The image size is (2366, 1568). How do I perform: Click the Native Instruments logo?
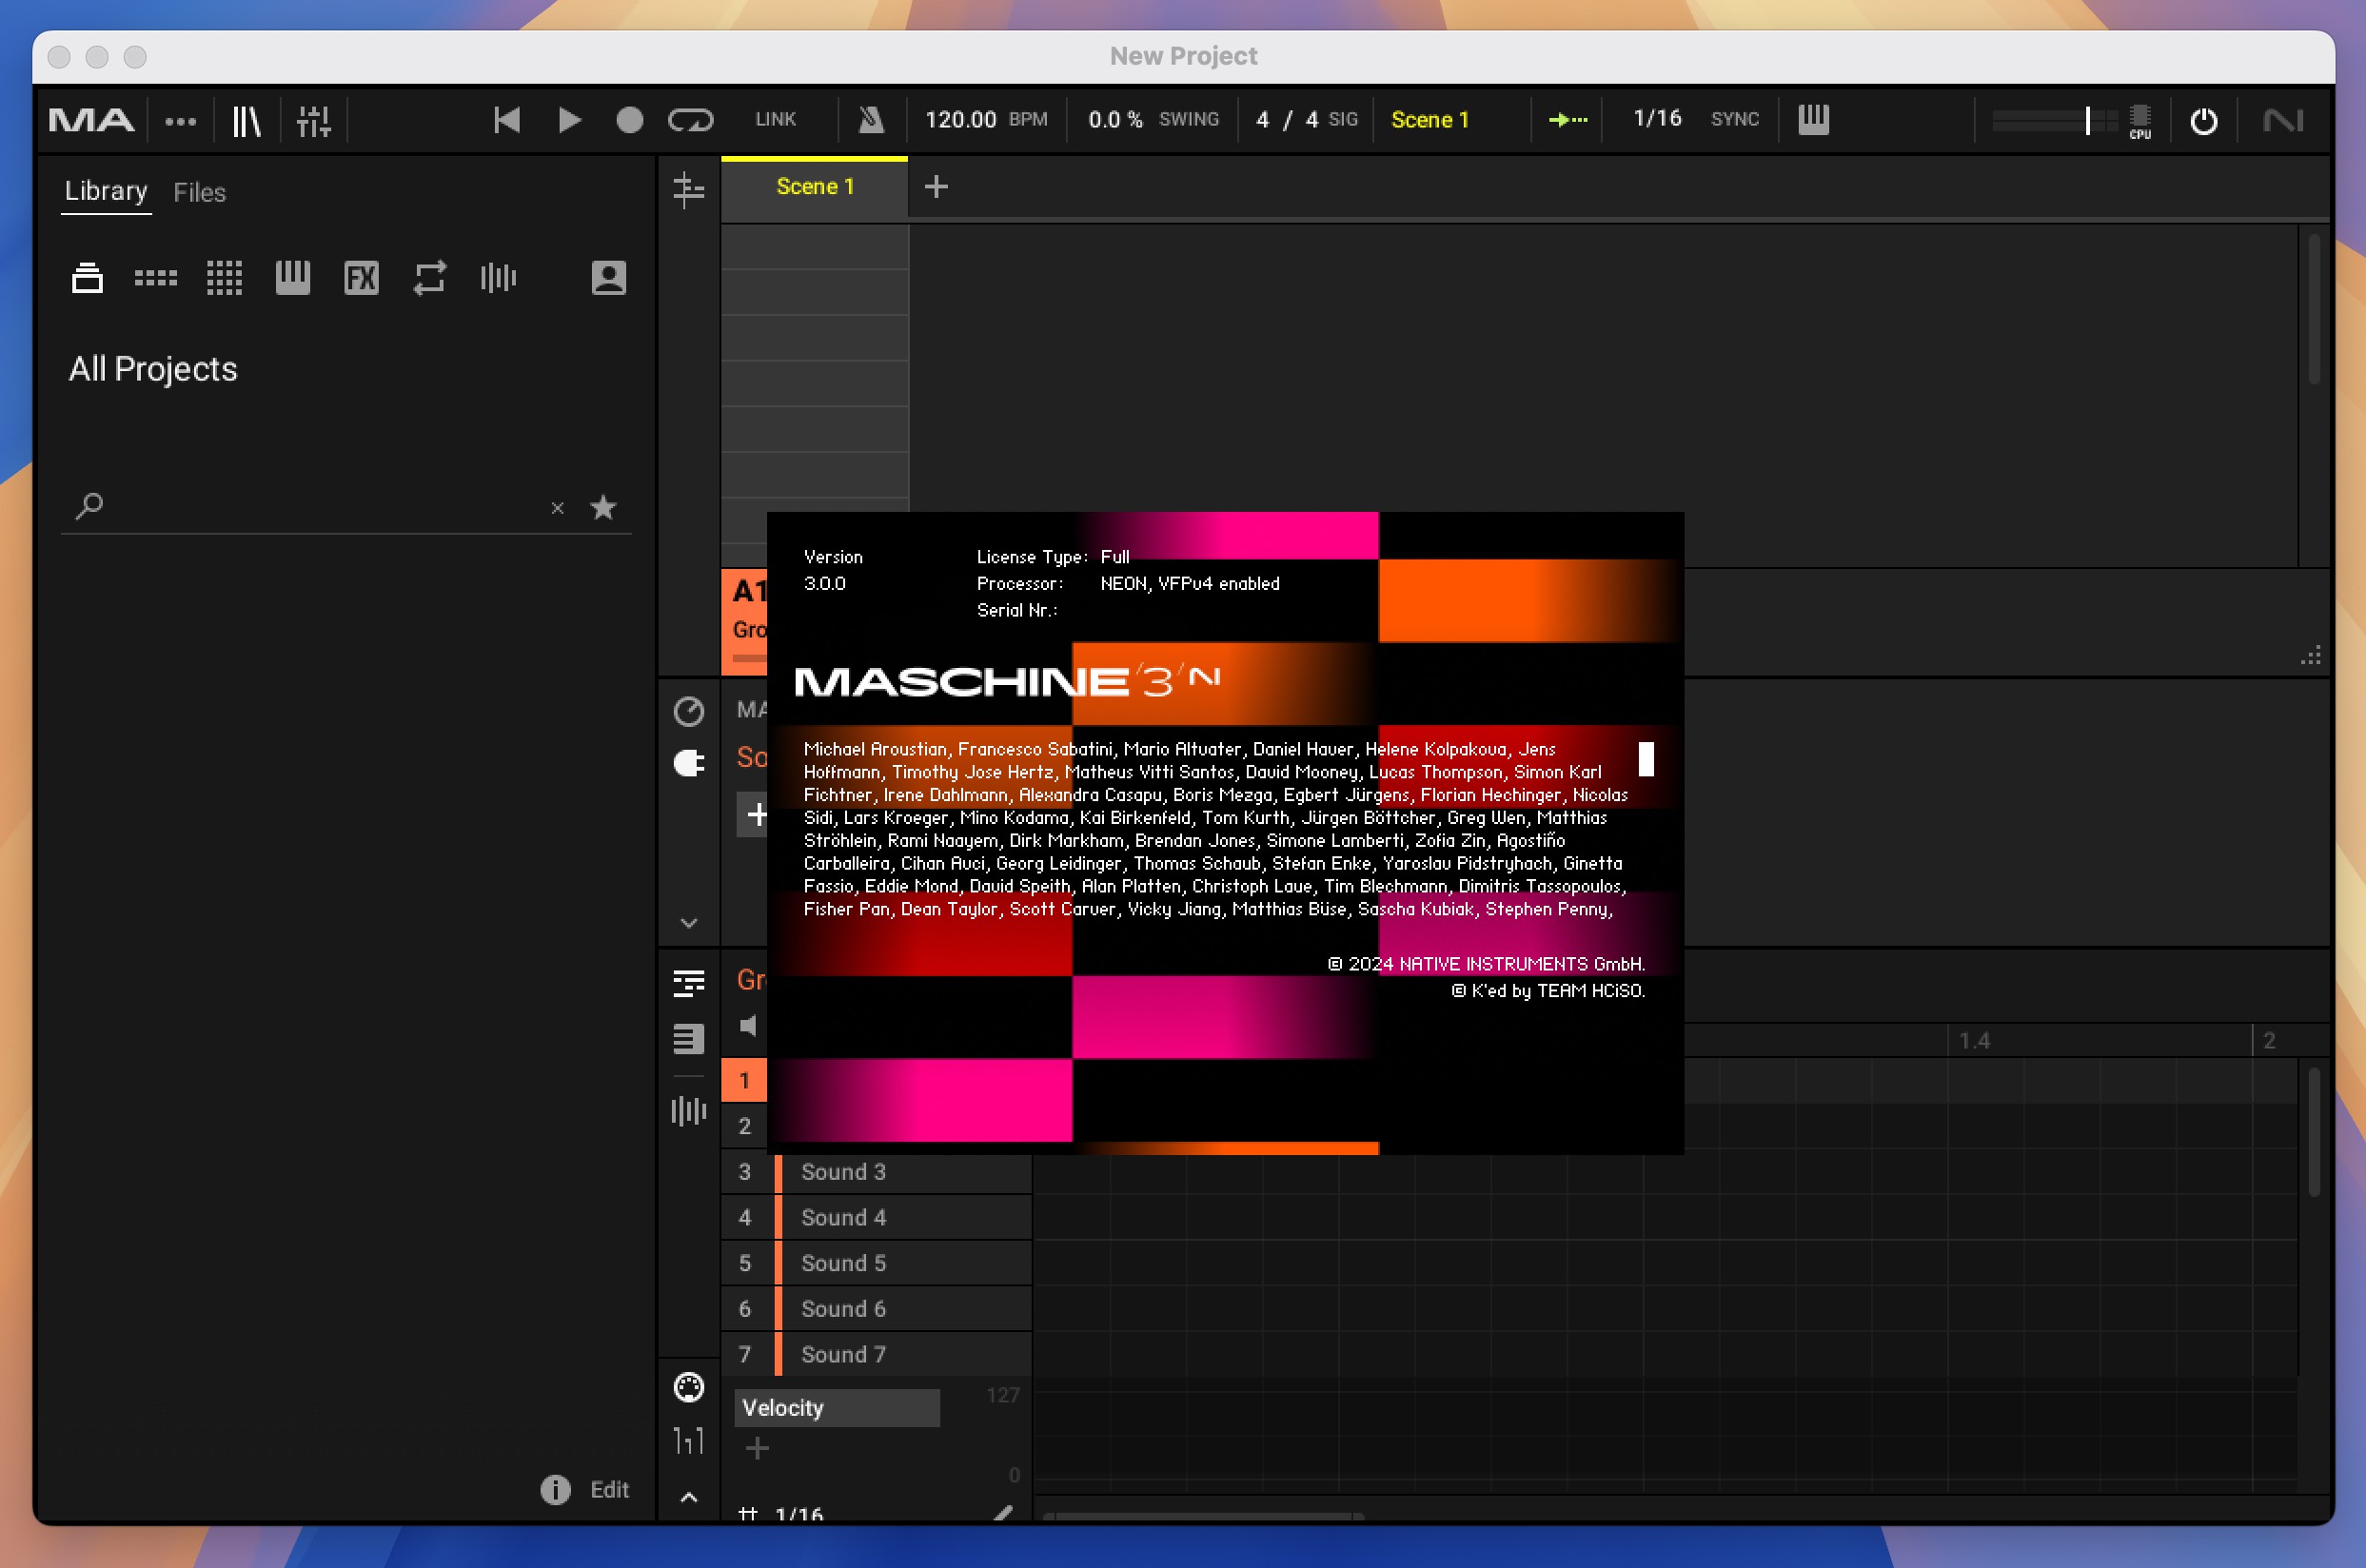pyautogui.click(x=2284, y=122)
